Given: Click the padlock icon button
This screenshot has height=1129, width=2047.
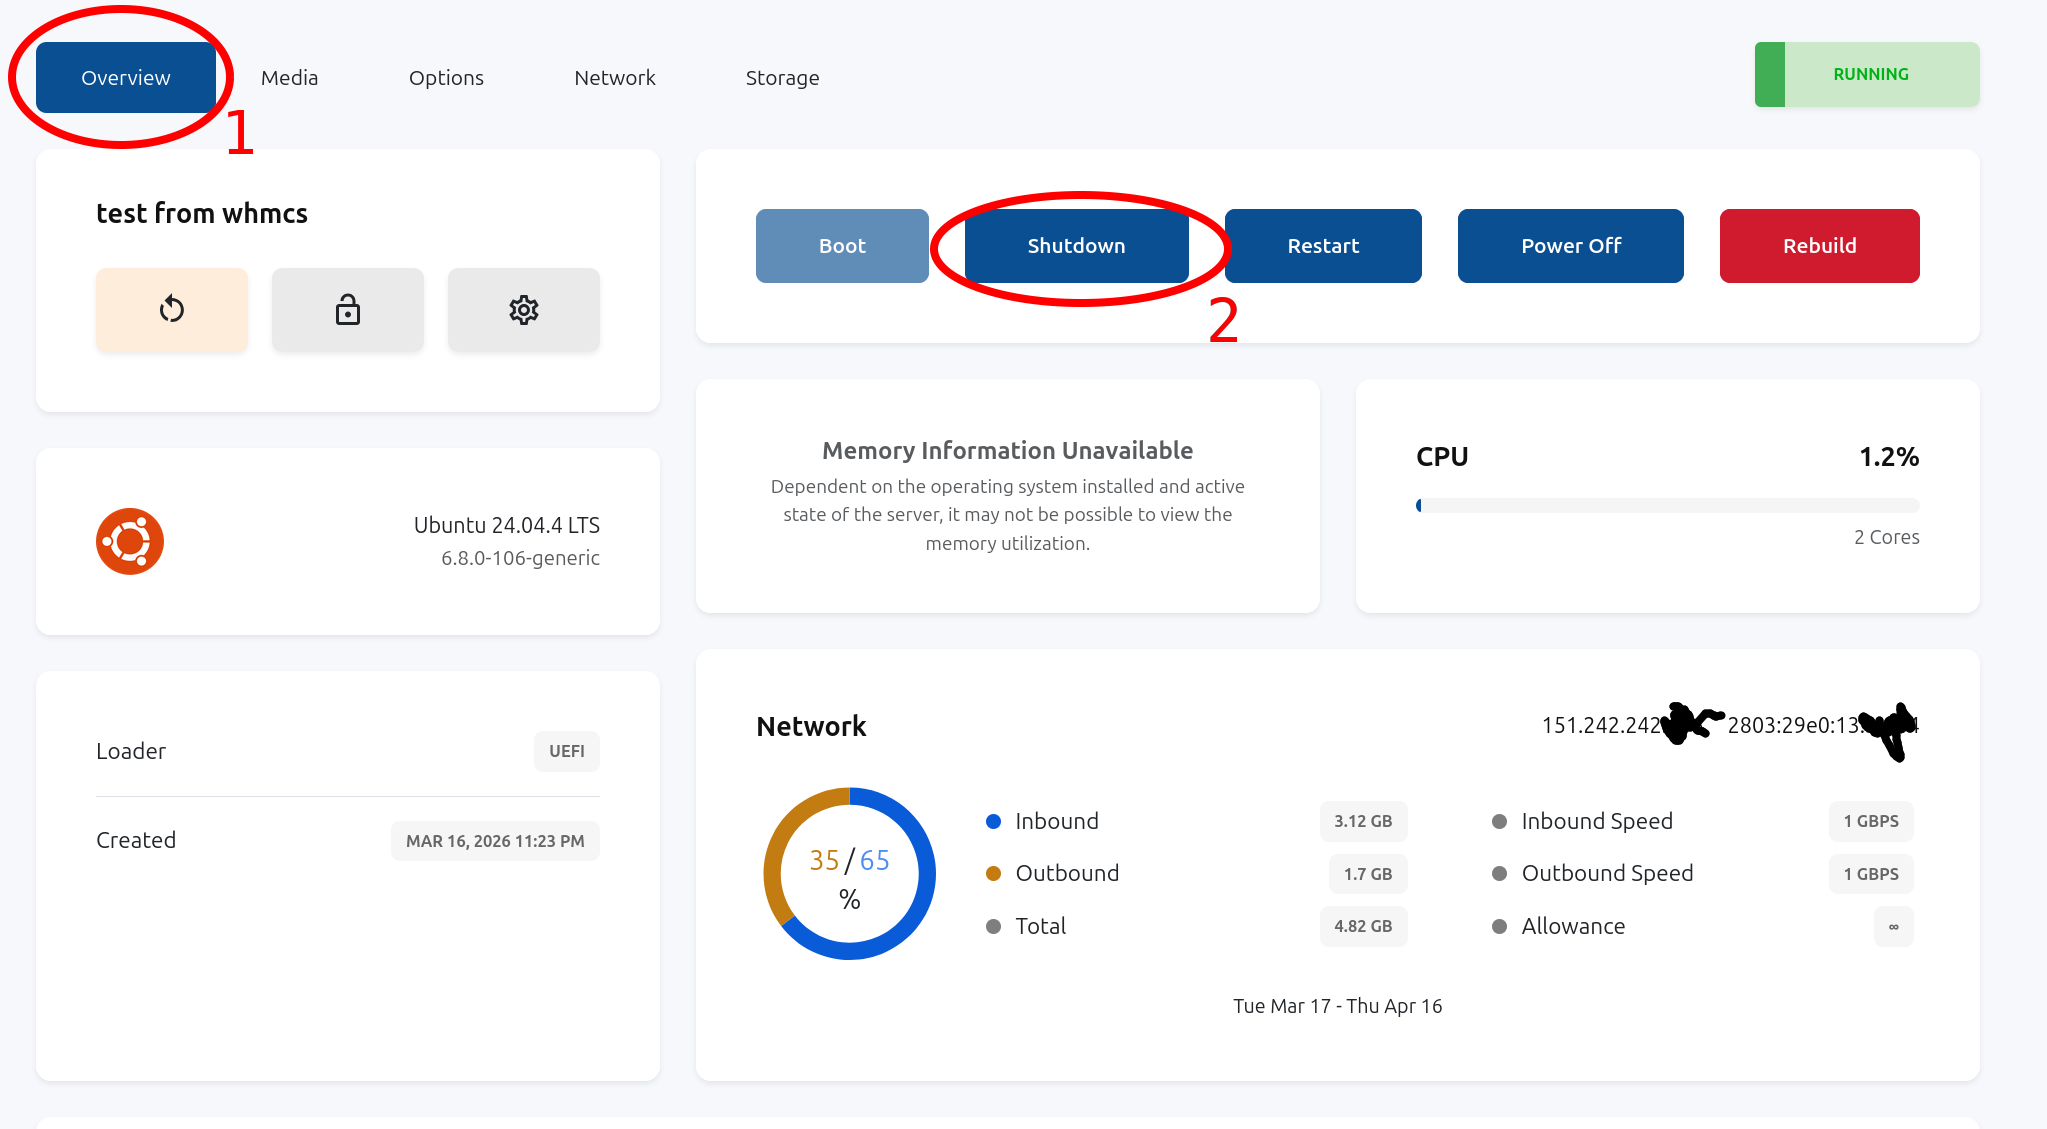Looking at the screenshot, I should point(347,309).
